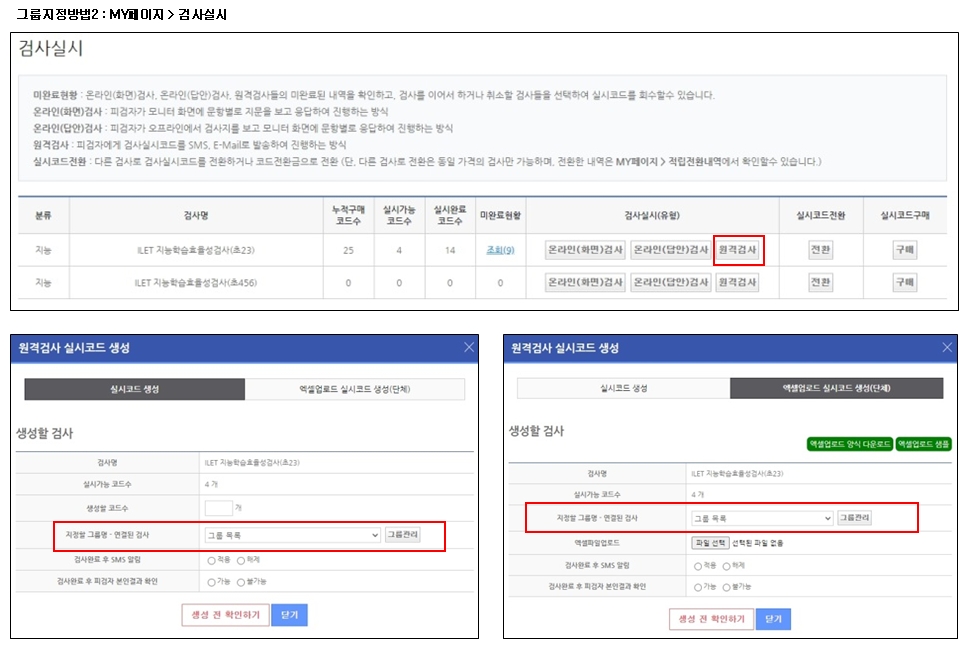The width and height of the screenshot is (969, 658).
Task: Click 생성 전 확인하기 in Excel upload dialog
Action: click(x=710, y=619)
